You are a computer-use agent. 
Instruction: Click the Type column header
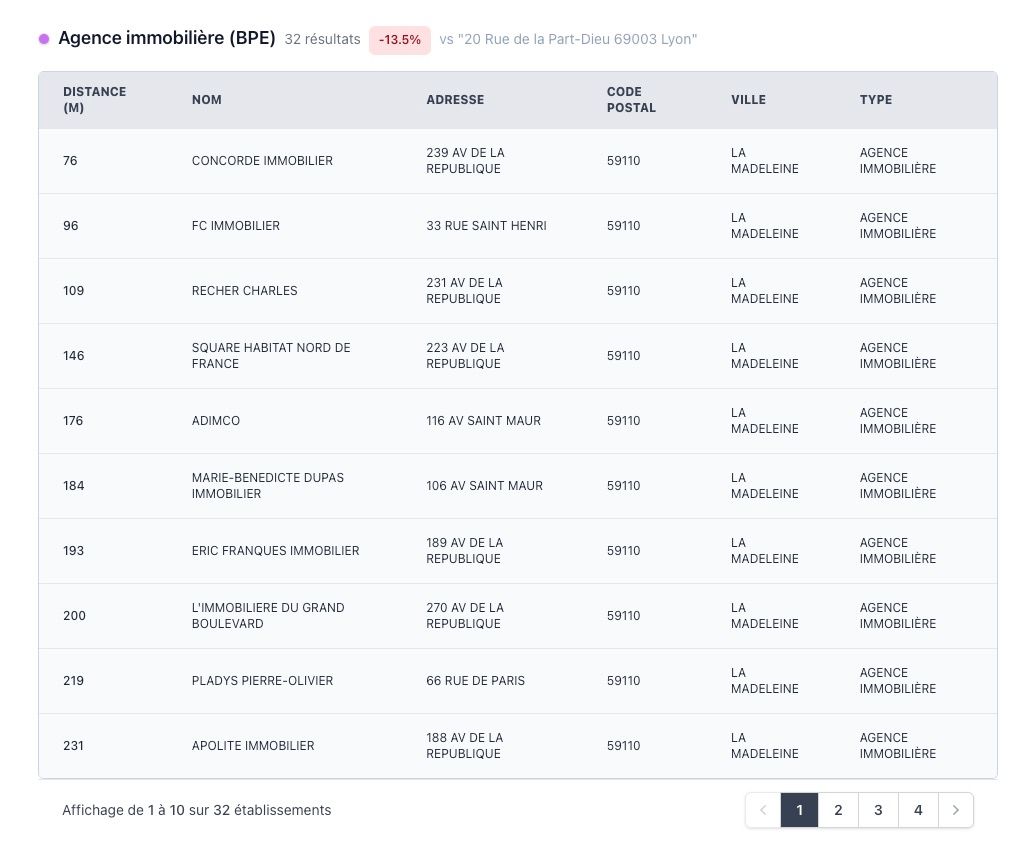[x=876, y=100]
